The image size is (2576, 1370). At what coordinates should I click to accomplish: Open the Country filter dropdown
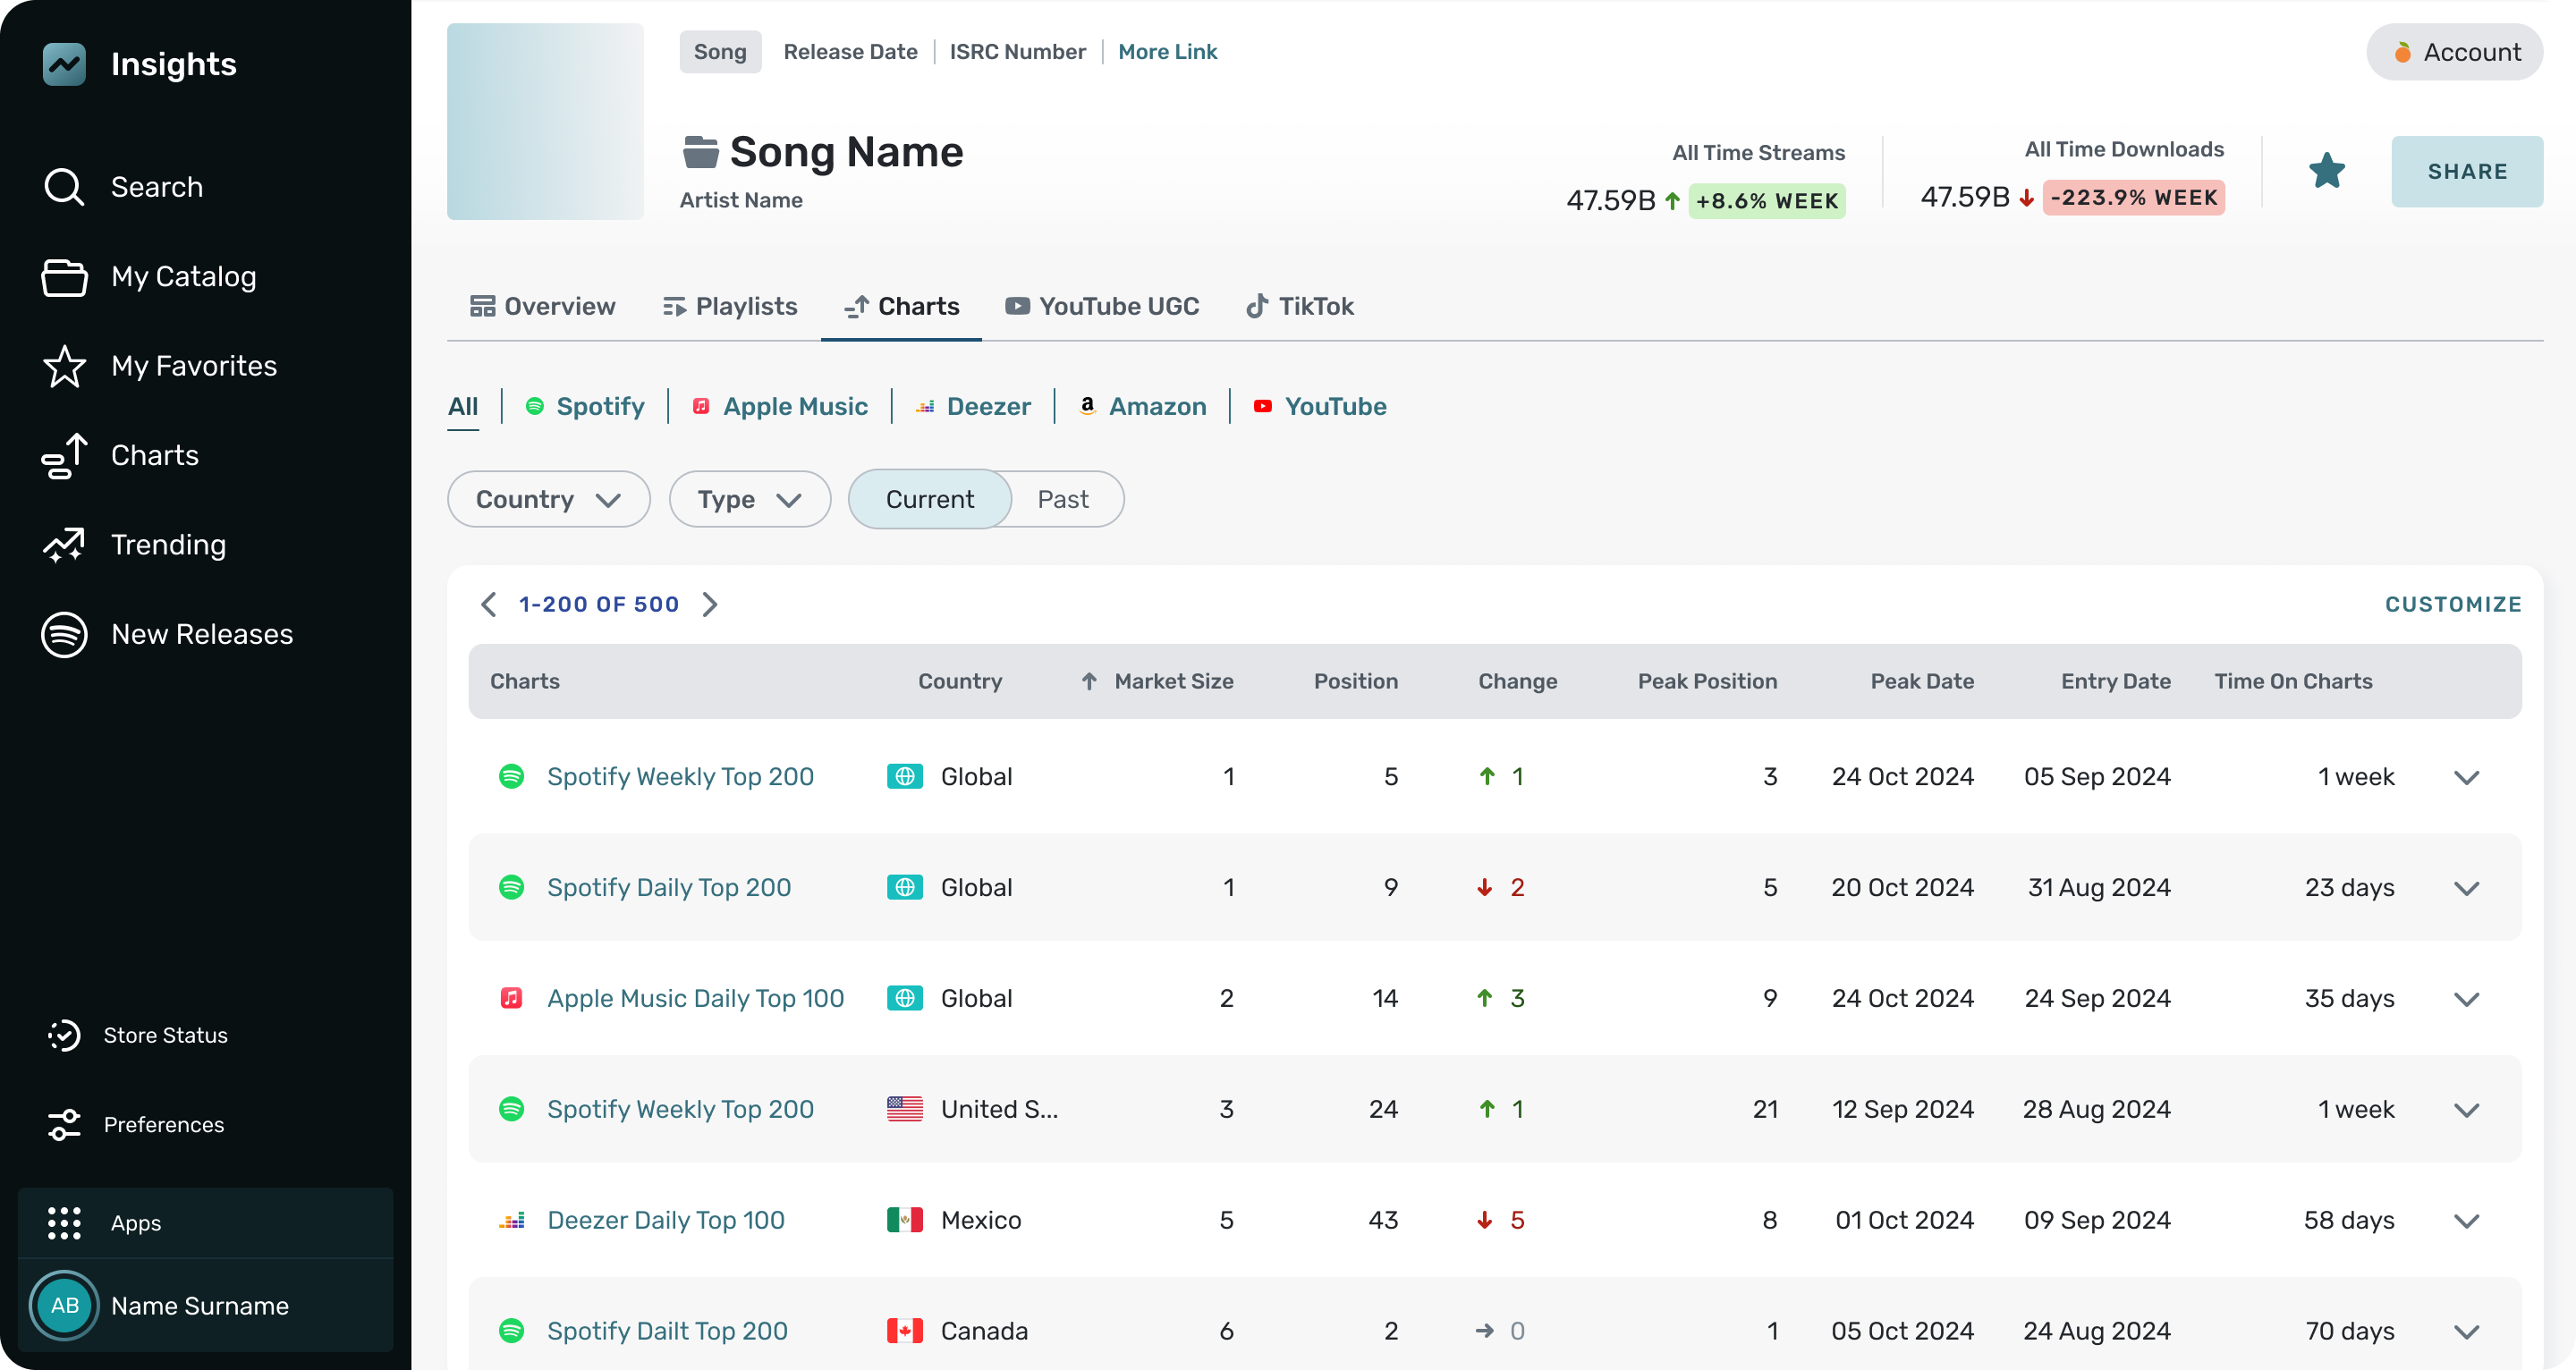tap(548, 499)
